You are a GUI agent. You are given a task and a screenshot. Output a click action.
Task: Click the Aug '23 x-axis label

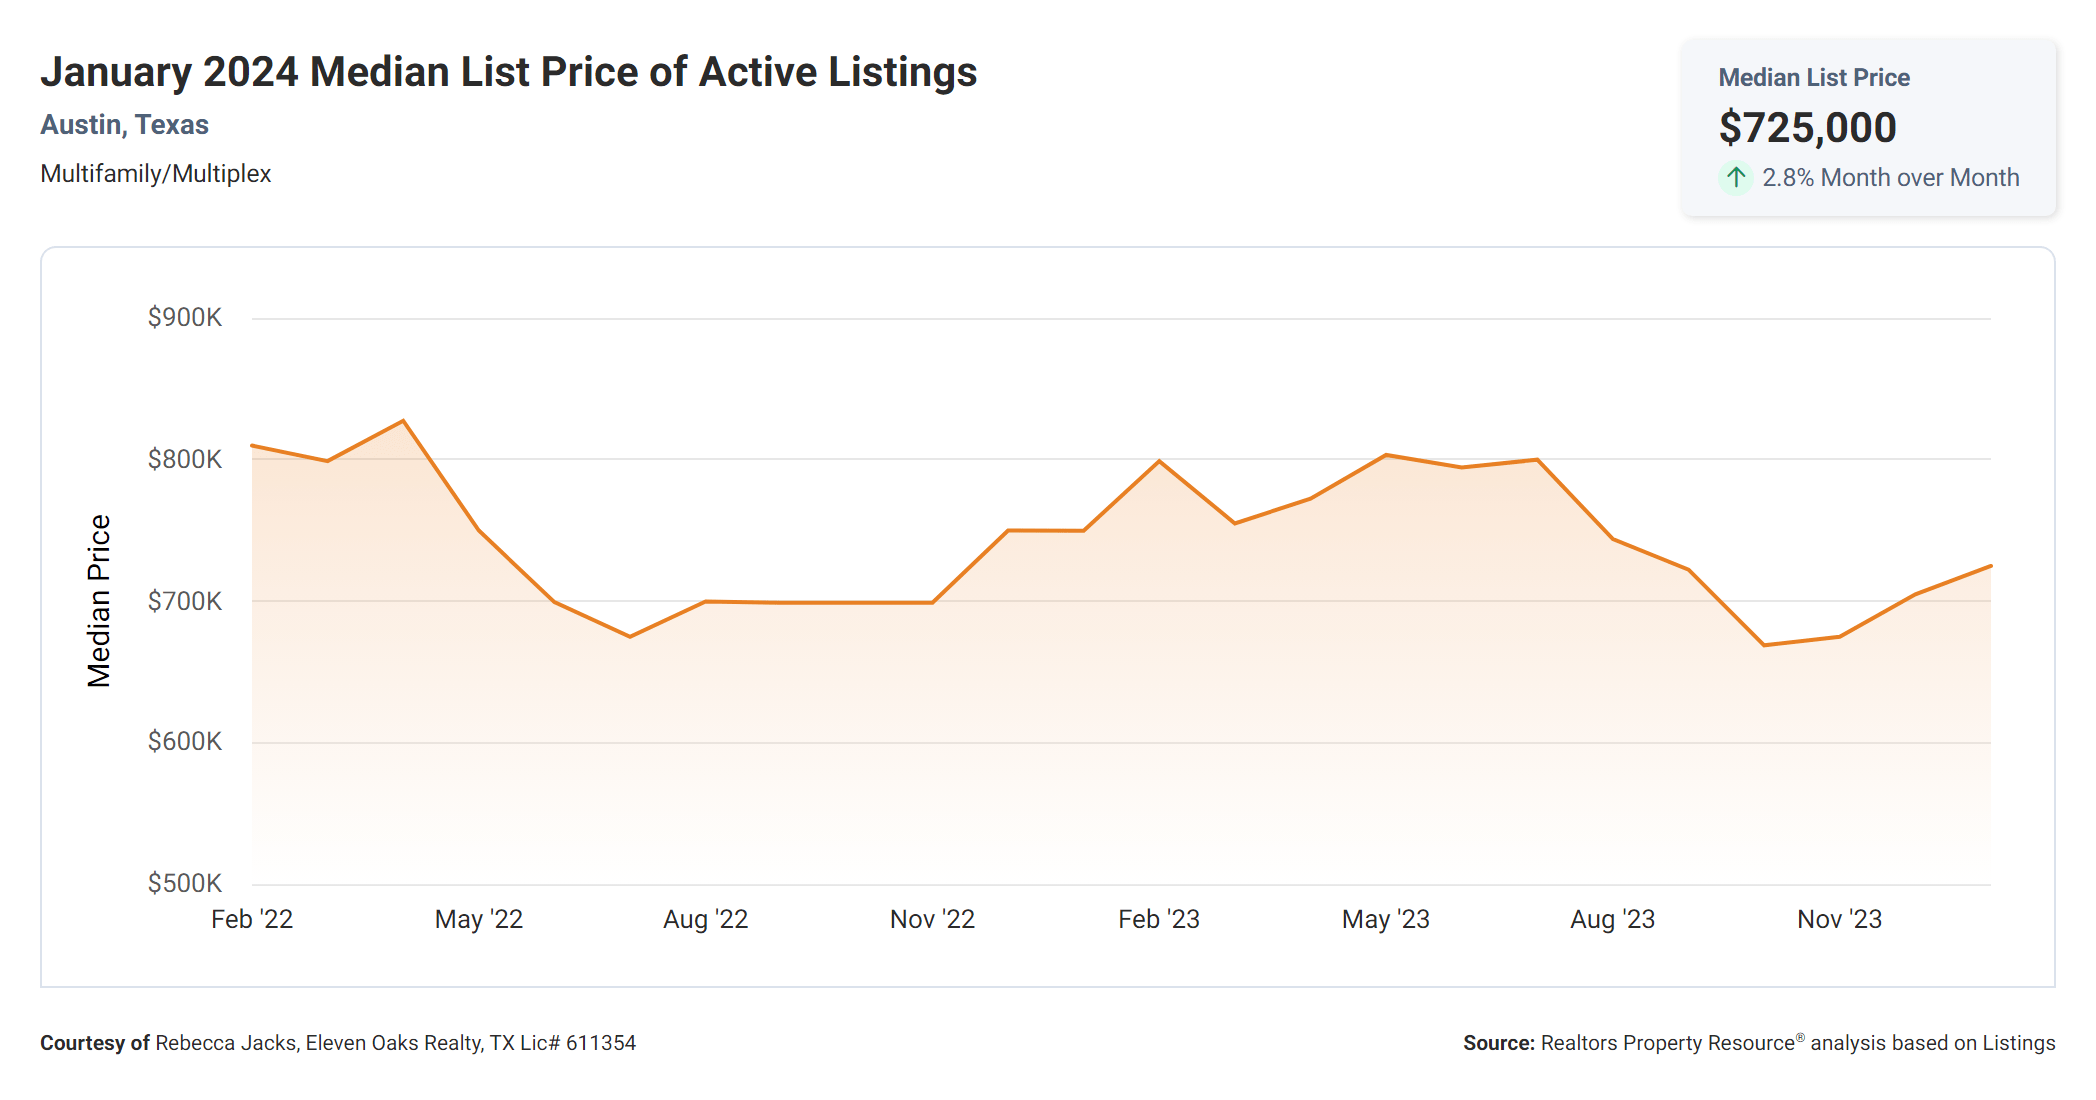pos(1612,919)
